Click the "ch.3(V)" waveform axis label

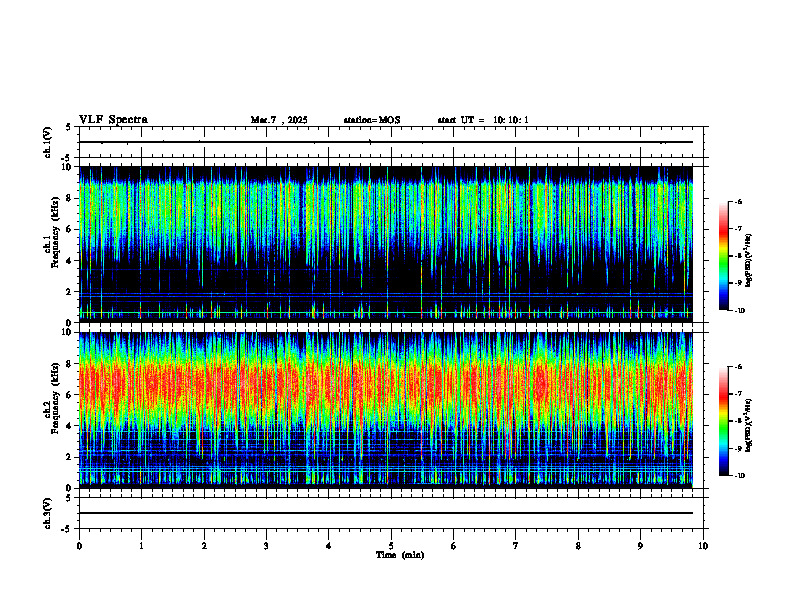tap(48, 513)
